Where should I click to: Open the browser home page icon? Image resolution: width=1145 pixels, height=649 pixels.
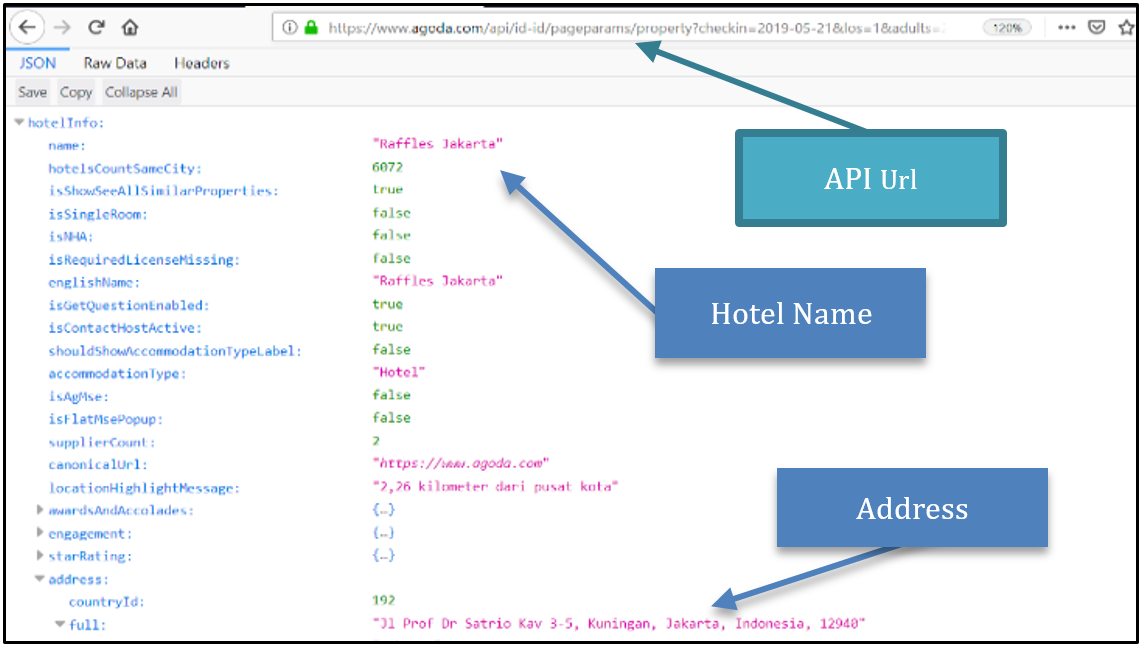pyautogui.click(x=130, y=28)
